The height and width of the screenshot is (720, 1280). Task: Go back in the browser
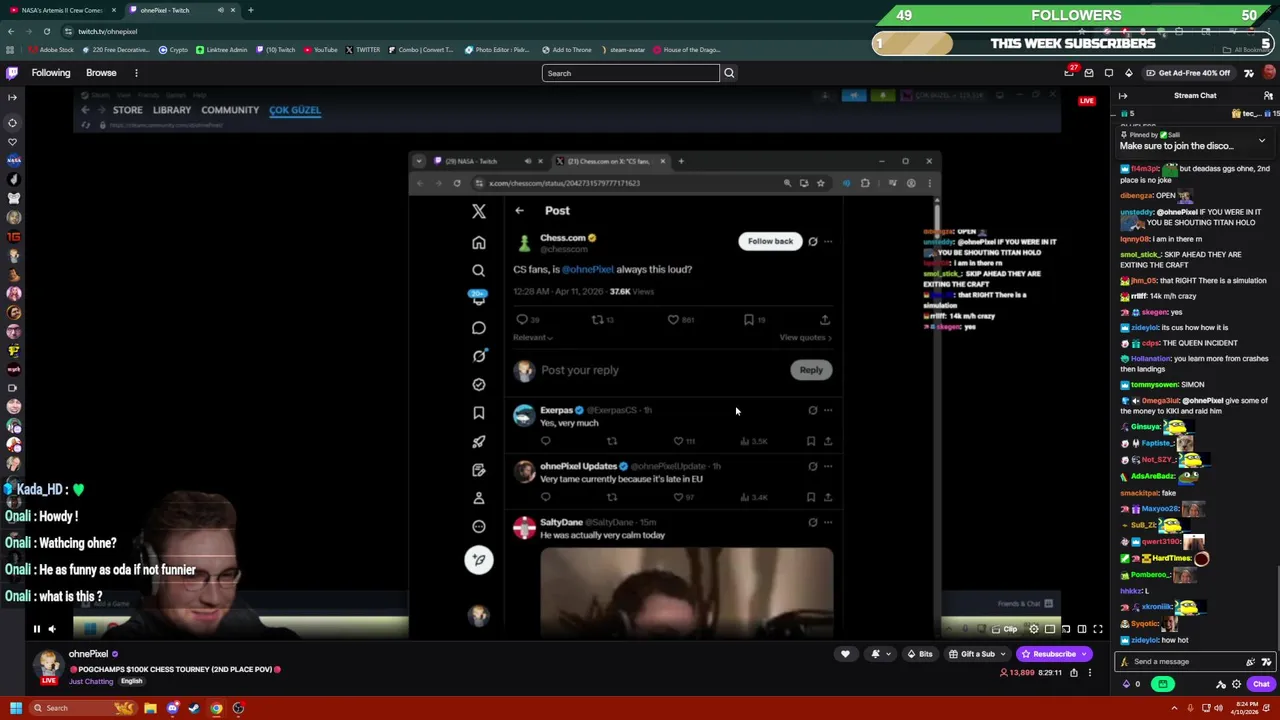pos(10,31)
